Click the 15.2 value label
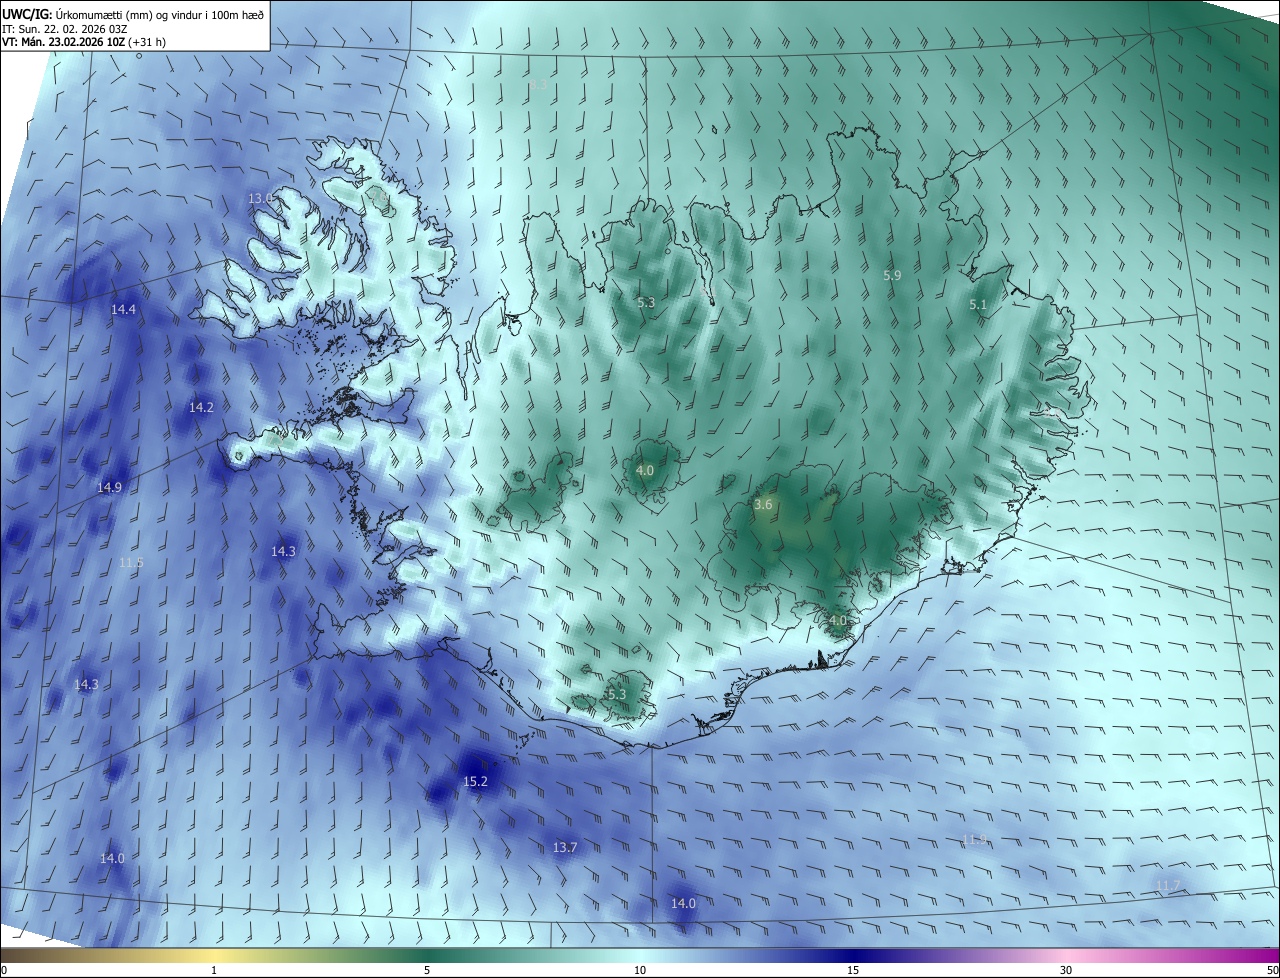Image resolution: width=1280 pixels, height=978 pixels. click(475, 781)
